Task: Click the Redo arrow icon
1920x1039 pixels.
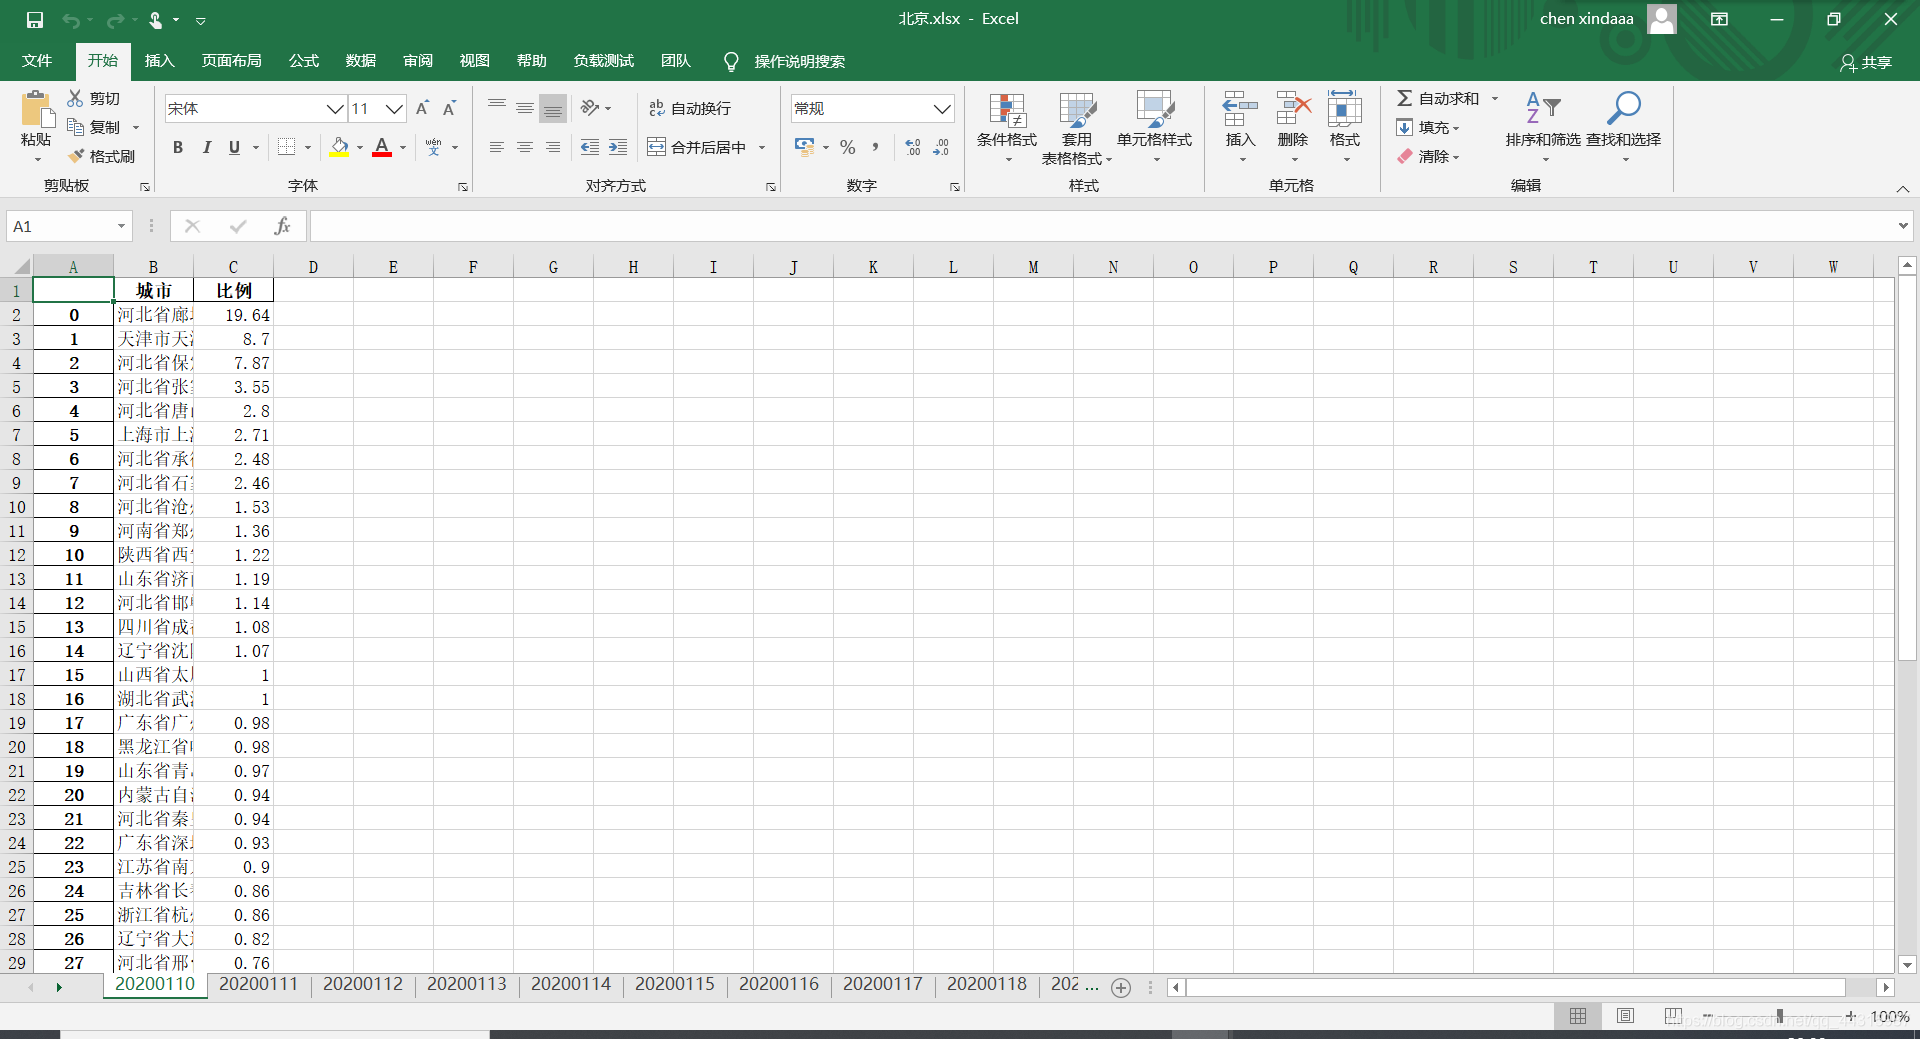Action: pos(115,20)
